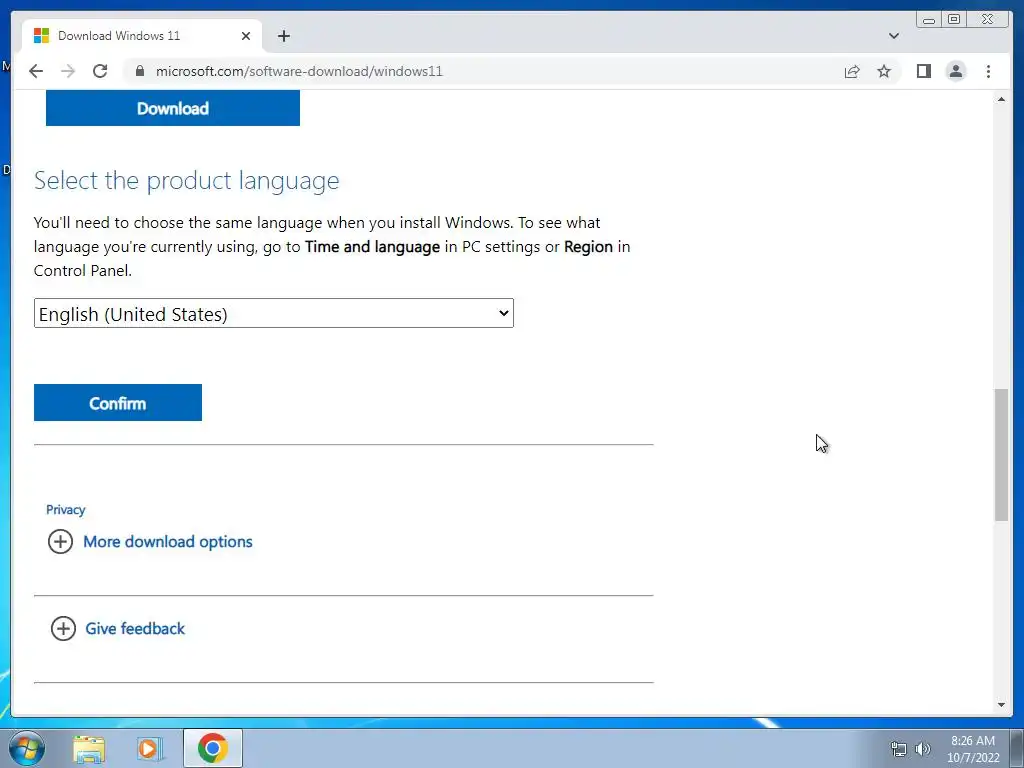Minimize the Chrome window
The width and height of the screenshot is (1024, 768).
929,20
